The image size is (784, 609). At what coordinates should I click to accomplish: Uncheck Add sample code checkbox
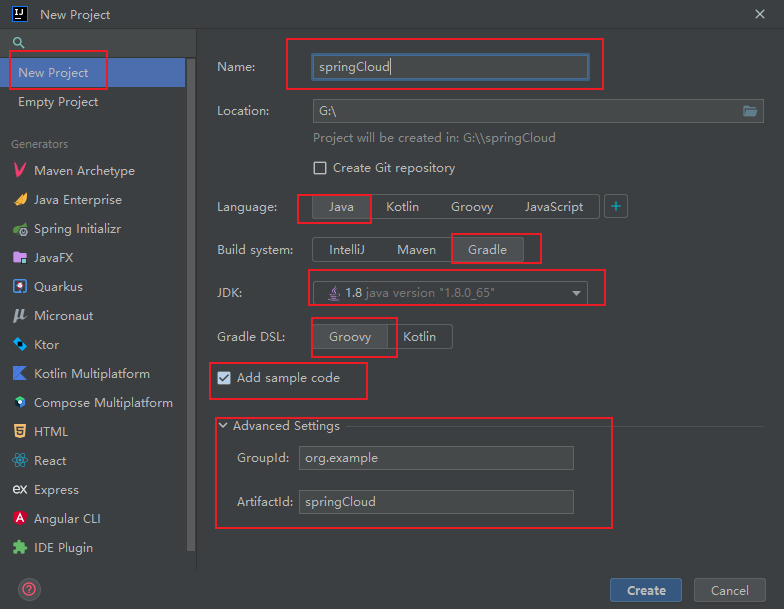click(x=224, y=378)
